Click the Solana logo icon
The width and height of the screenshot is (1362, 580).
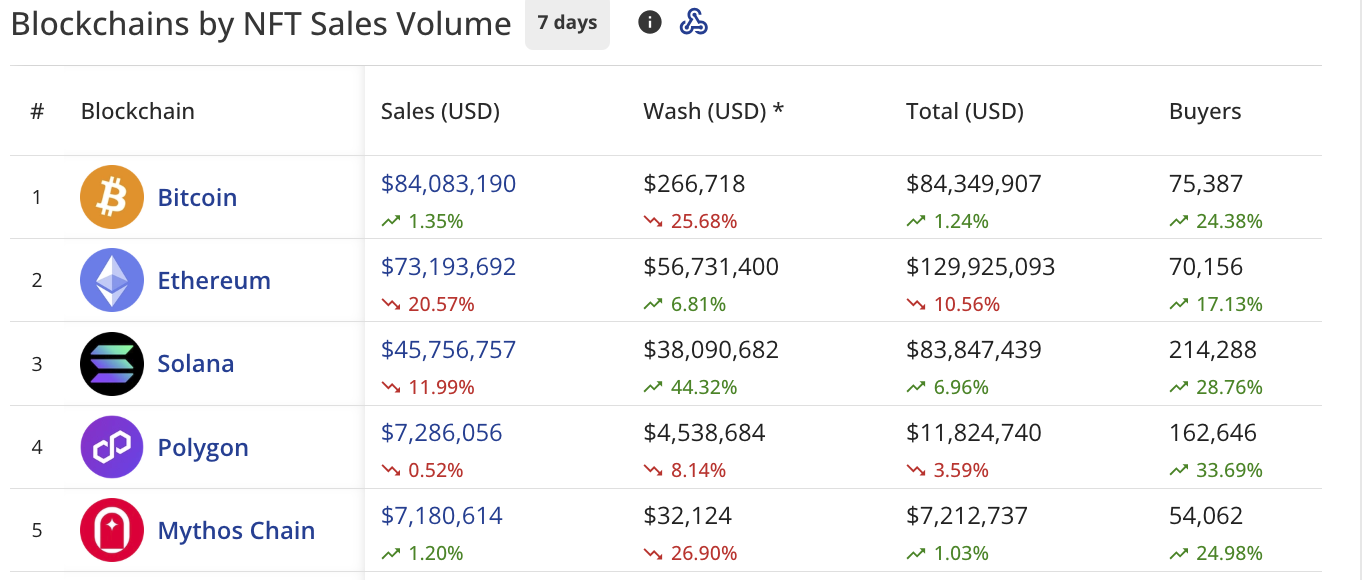[x=112, y=363]
